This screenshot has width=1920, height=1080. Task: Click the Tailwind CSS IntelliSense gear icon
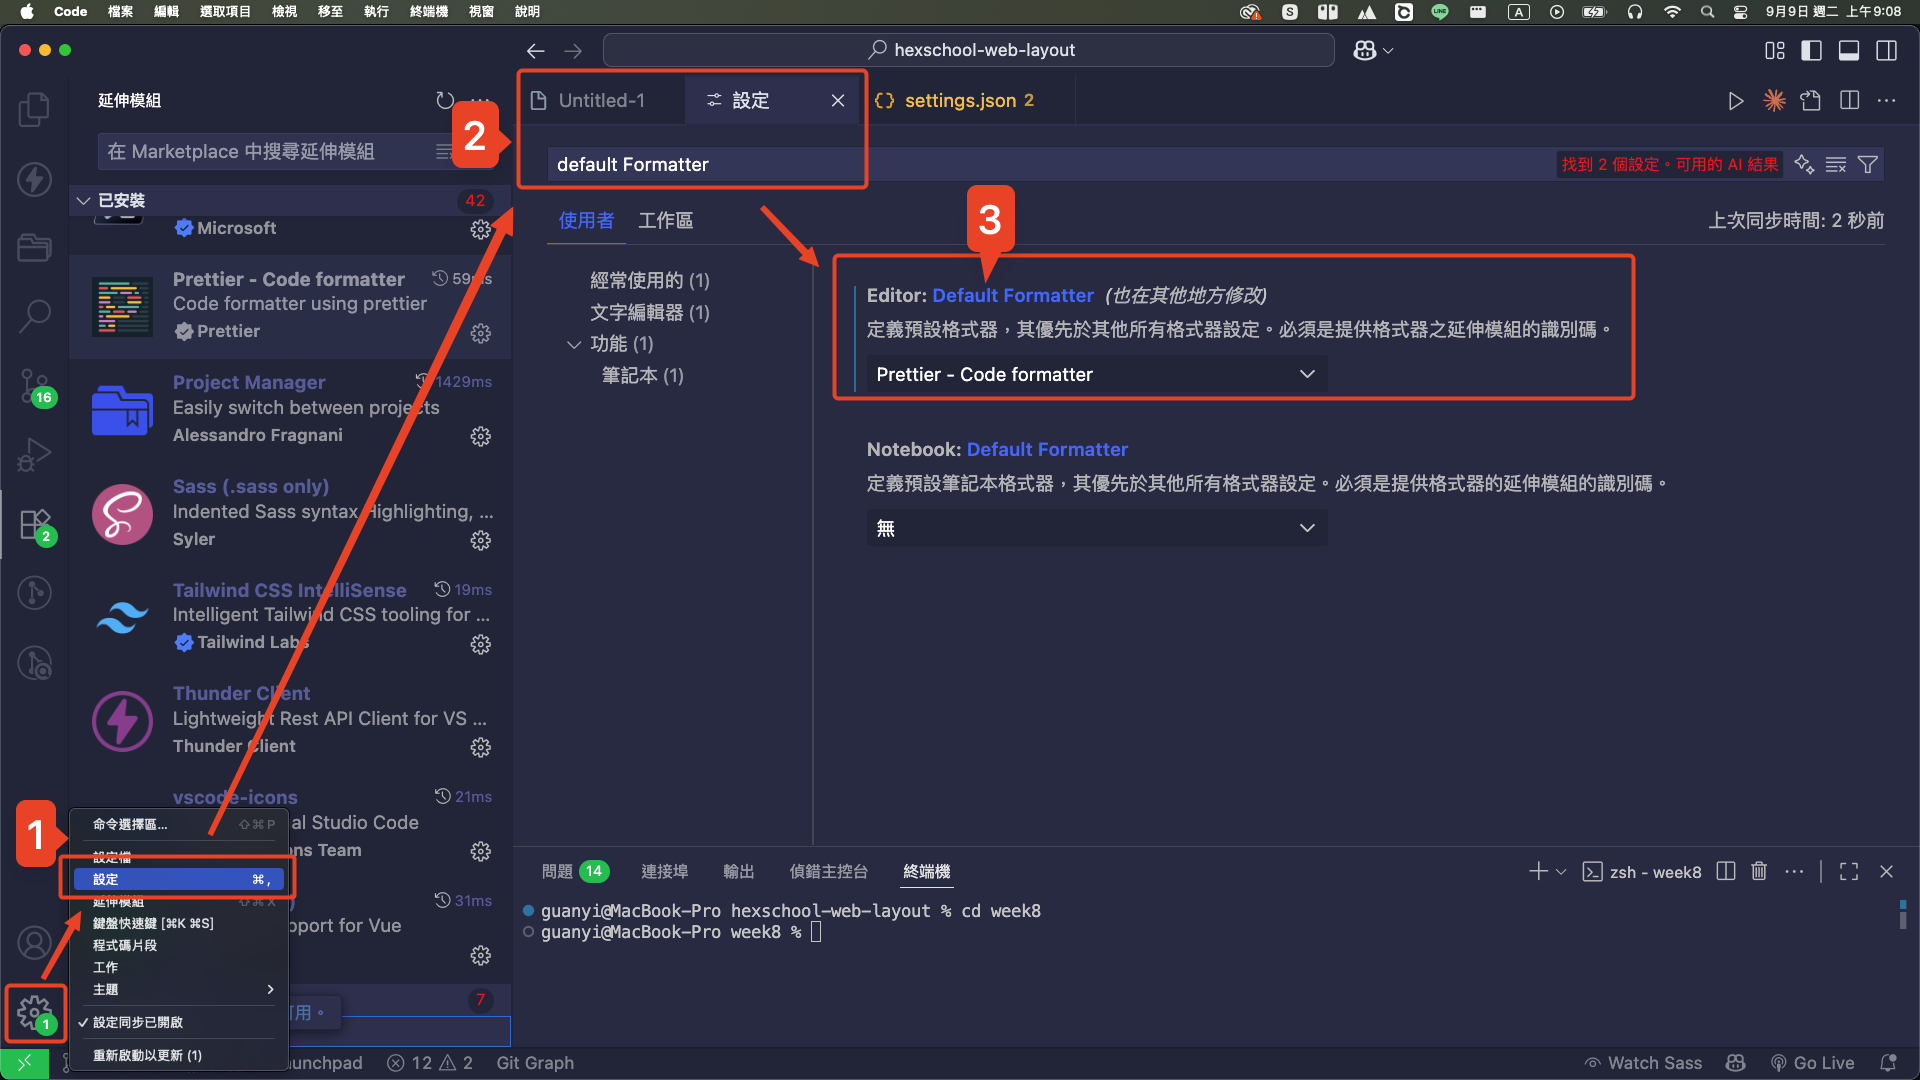tap(481, 644)
